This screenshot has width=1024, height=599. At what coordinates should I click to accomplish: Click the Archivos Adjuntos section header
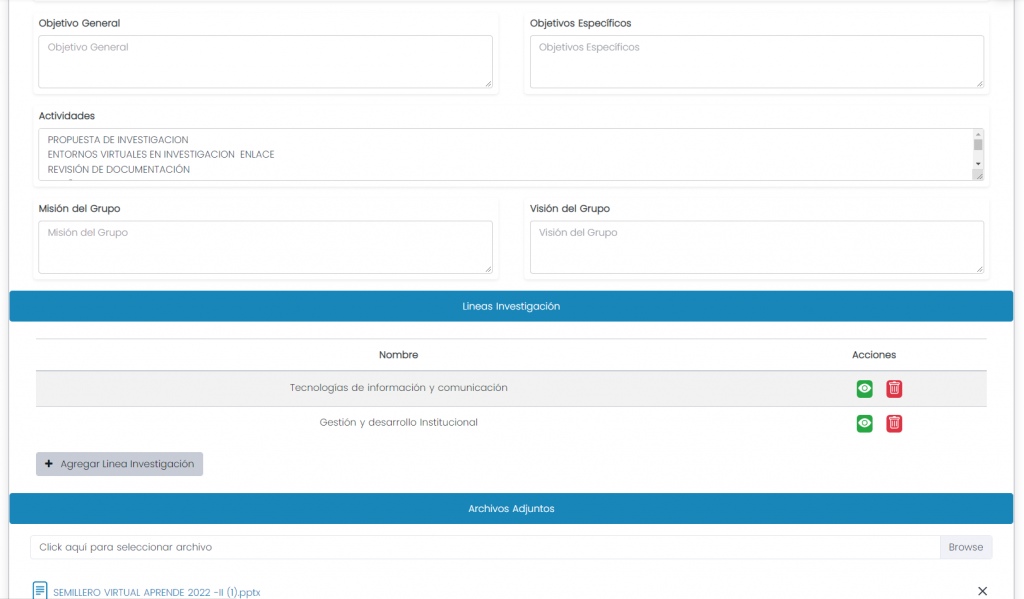[511, 508]
